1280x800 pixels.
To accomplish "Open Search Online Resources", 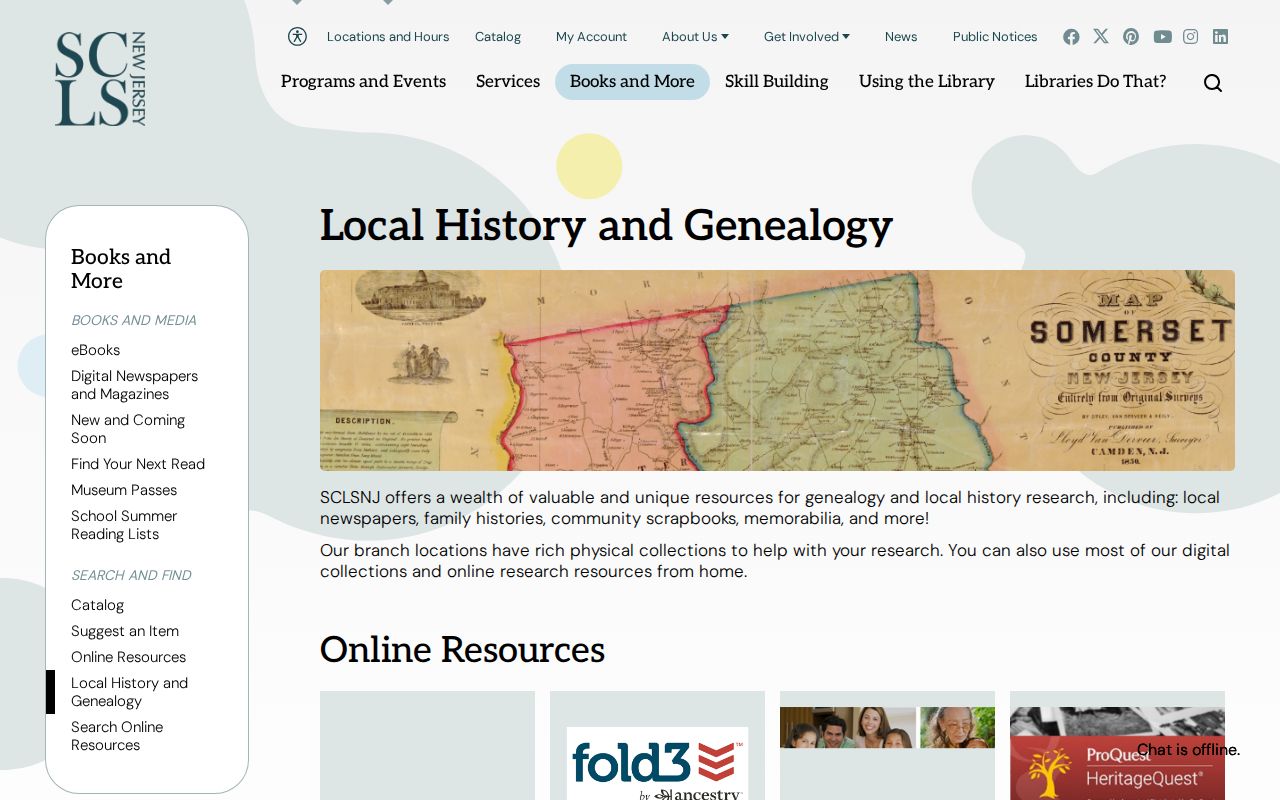I will pyautogui.click(x=117, y=736).
